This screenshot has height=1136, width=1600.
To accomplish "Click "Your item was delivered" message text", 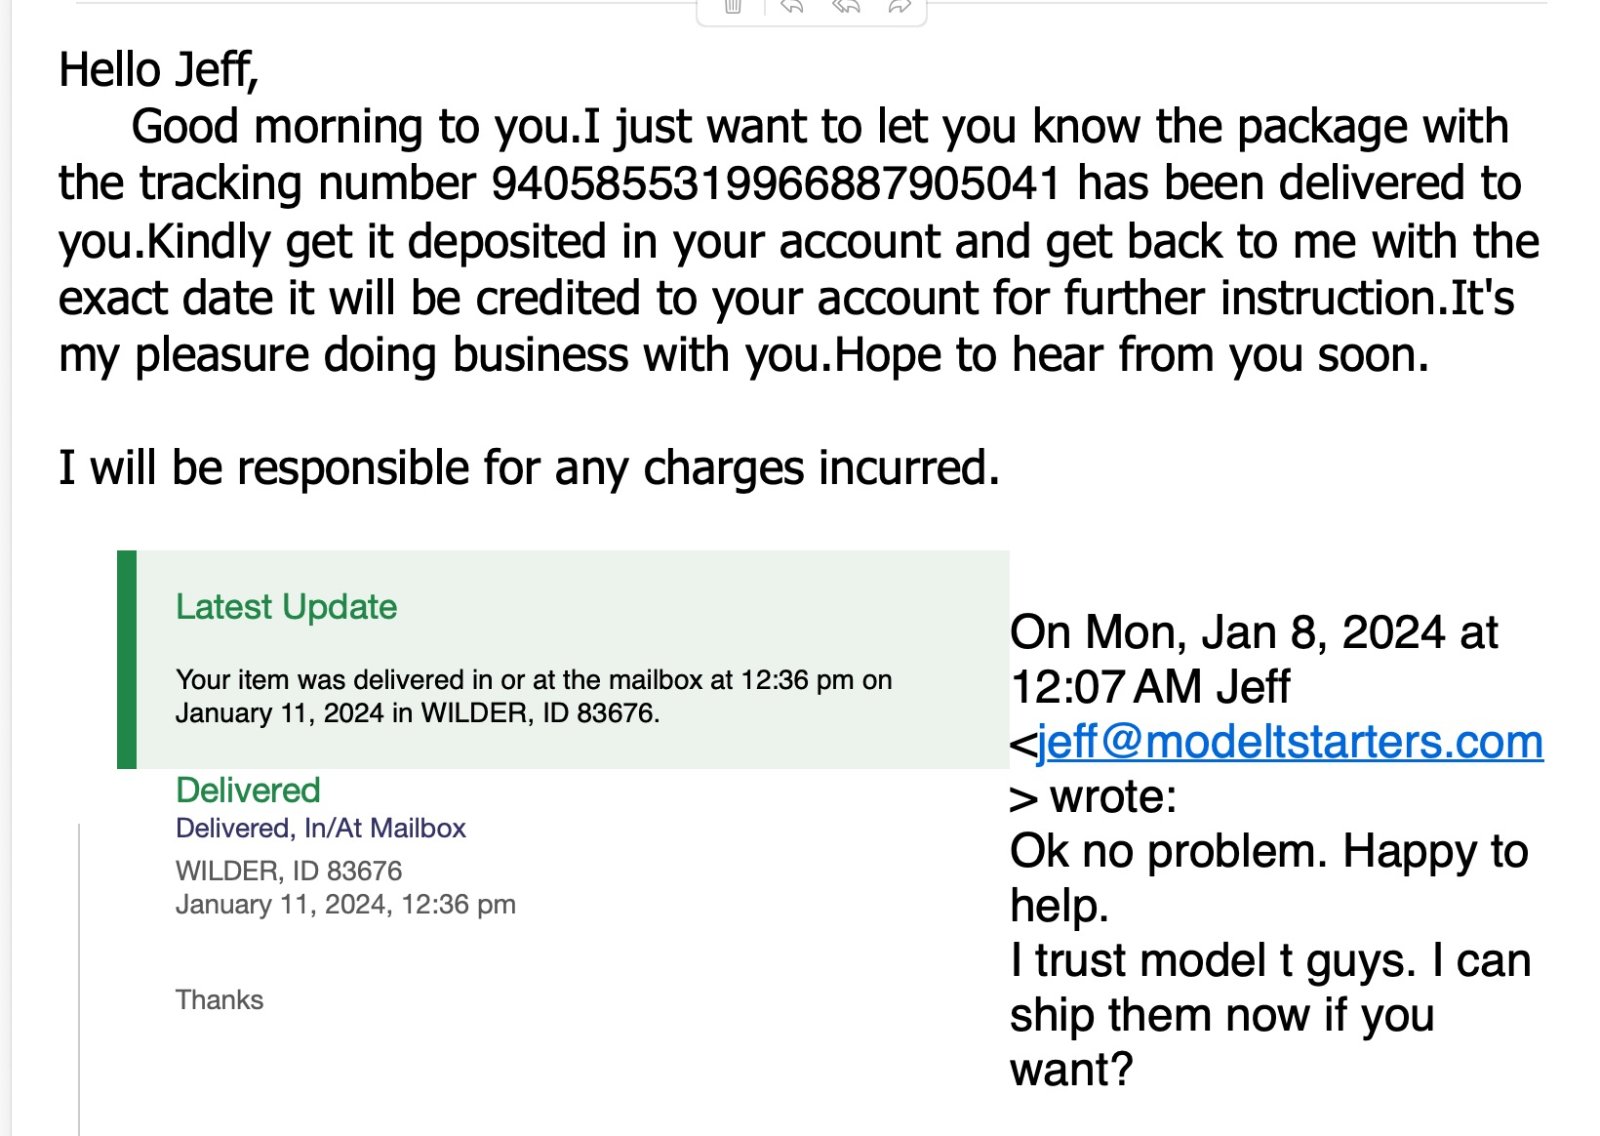I will pyautogui.click(x=533, y=681).
